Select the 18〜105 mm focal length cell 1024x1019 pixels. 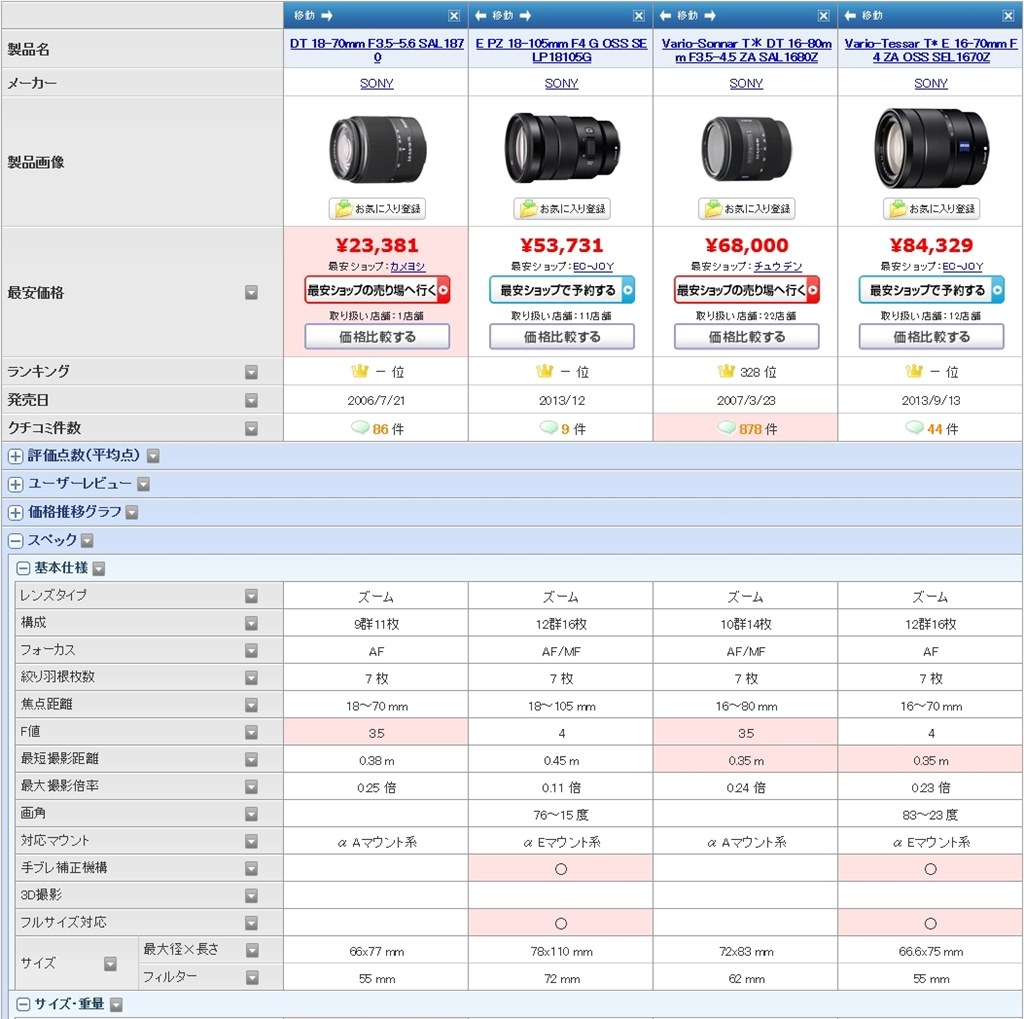[x=562, y=706]
